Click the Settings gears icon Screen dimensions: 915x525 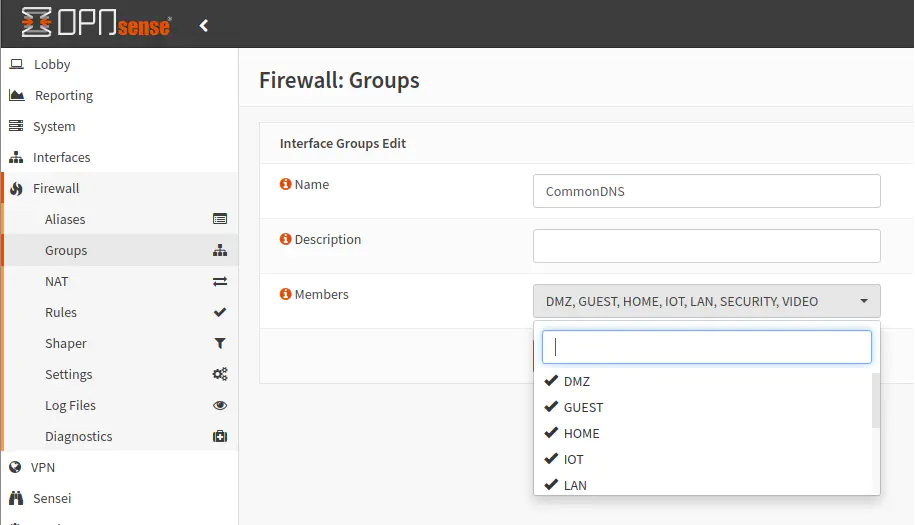coord(220,374)
